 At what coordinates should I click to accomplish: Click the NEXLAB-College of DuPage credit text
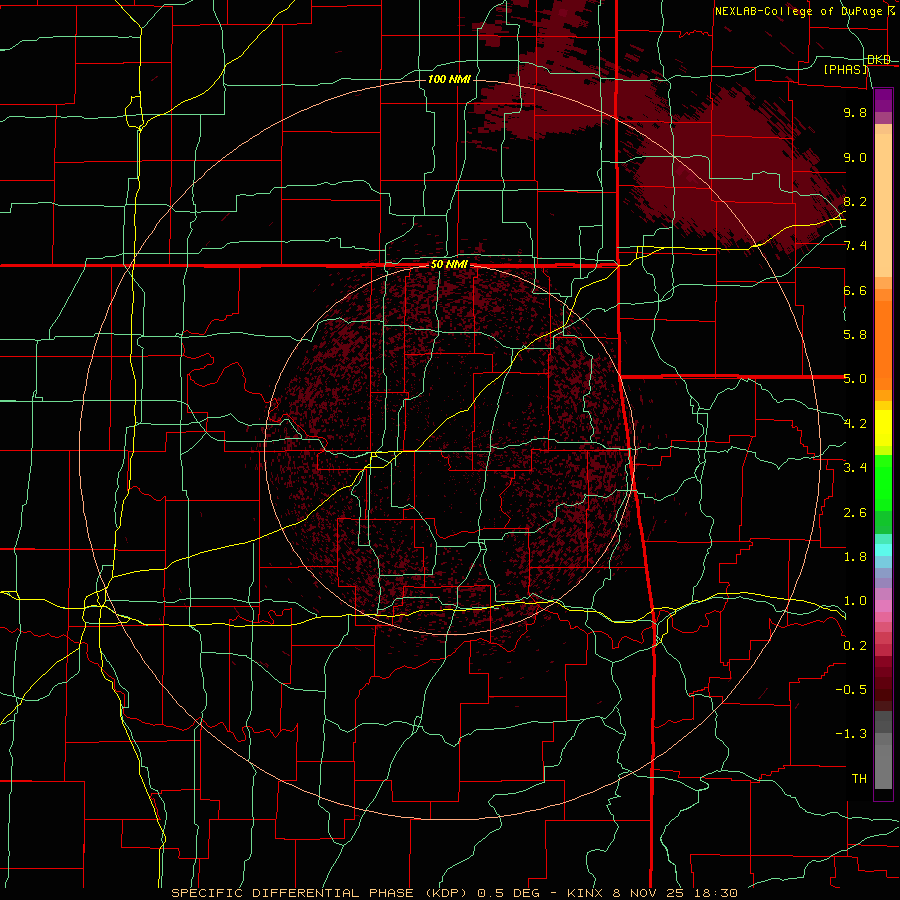click(x=799, y=11)
